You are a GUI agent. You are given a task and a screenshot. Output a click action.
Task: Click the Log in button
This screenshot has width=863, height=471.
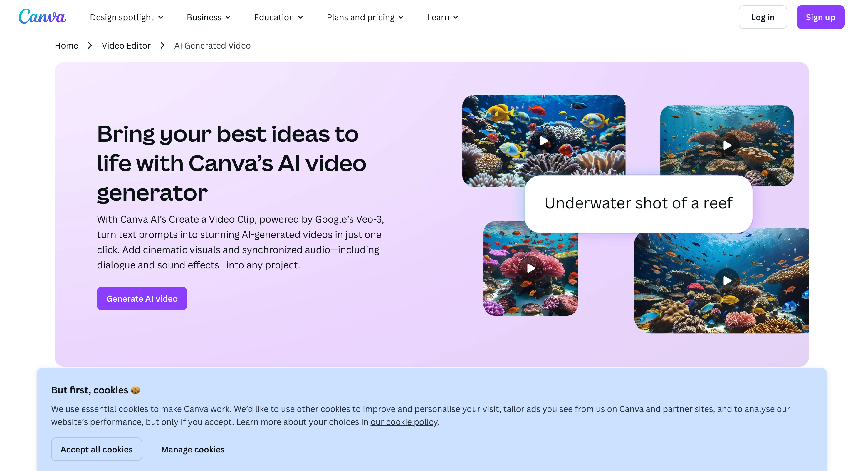tap(762, 17)
